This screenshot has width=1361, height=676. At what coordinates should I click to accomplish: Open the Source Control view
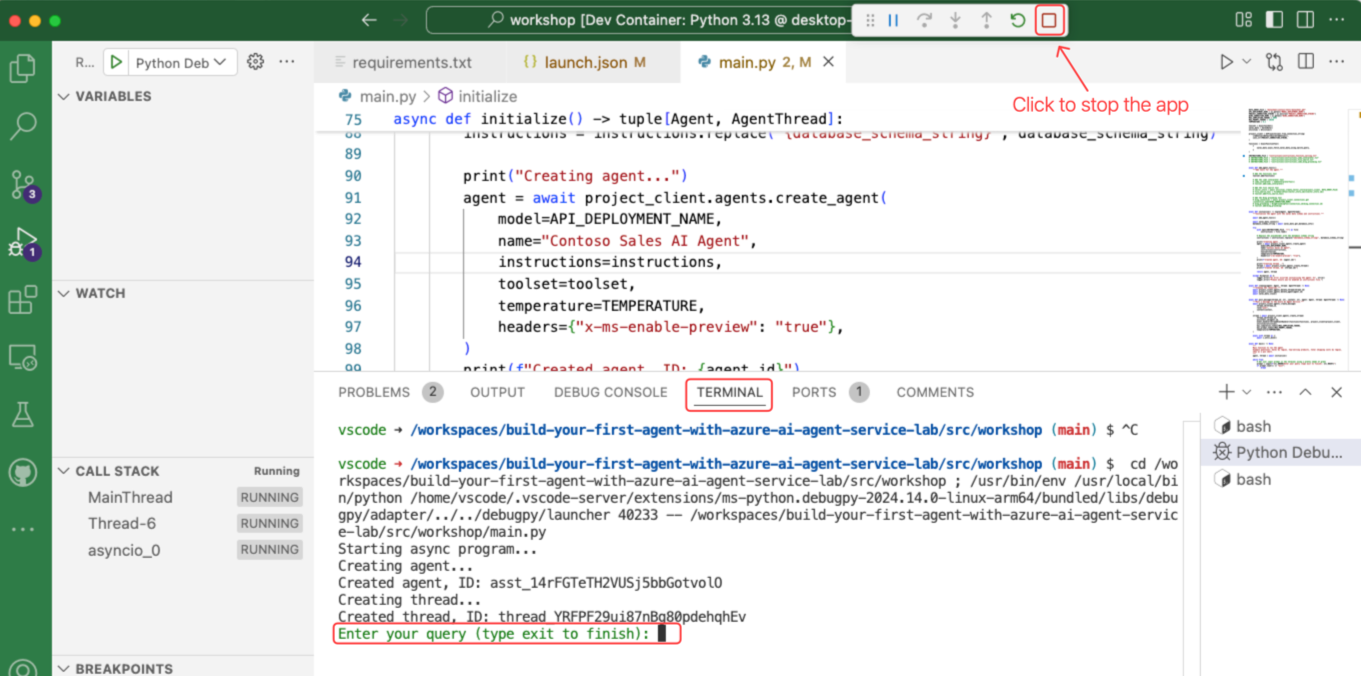click(22, 184)
